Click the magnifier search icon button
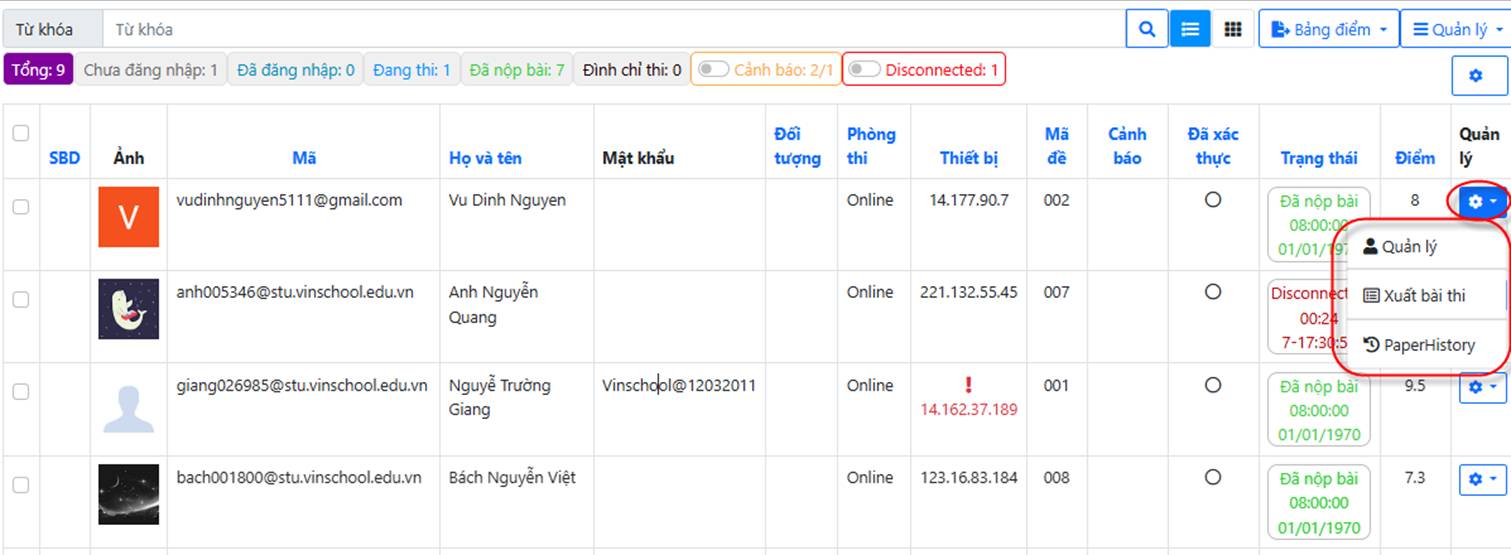The width and height of the screenshot is (1511, 555). [1147, 29]
